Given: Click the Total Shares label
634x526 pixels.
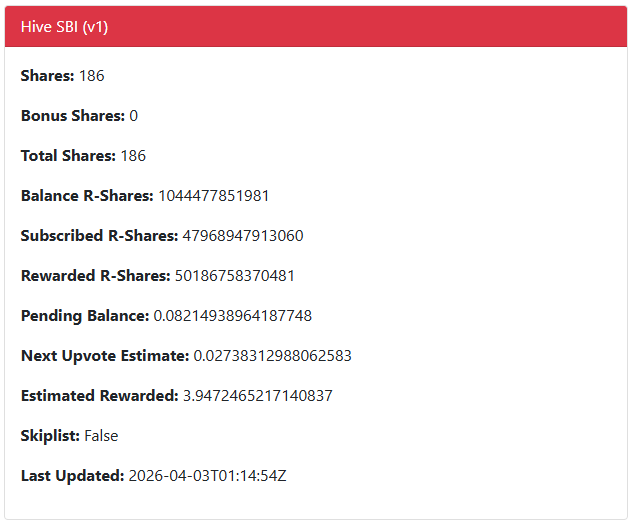Looking at the screenshot, I should 68,156.
